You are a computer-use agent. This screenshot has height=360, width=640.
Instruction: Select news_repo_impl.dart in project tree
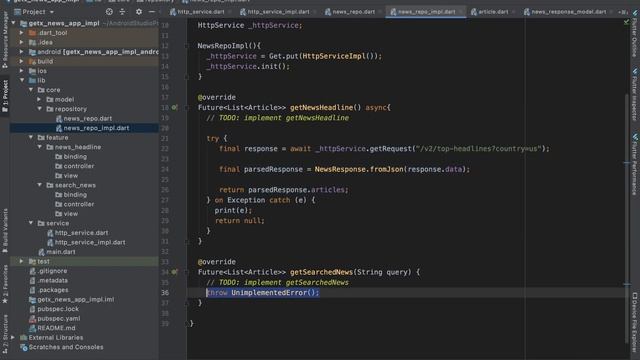coord(92,128)
